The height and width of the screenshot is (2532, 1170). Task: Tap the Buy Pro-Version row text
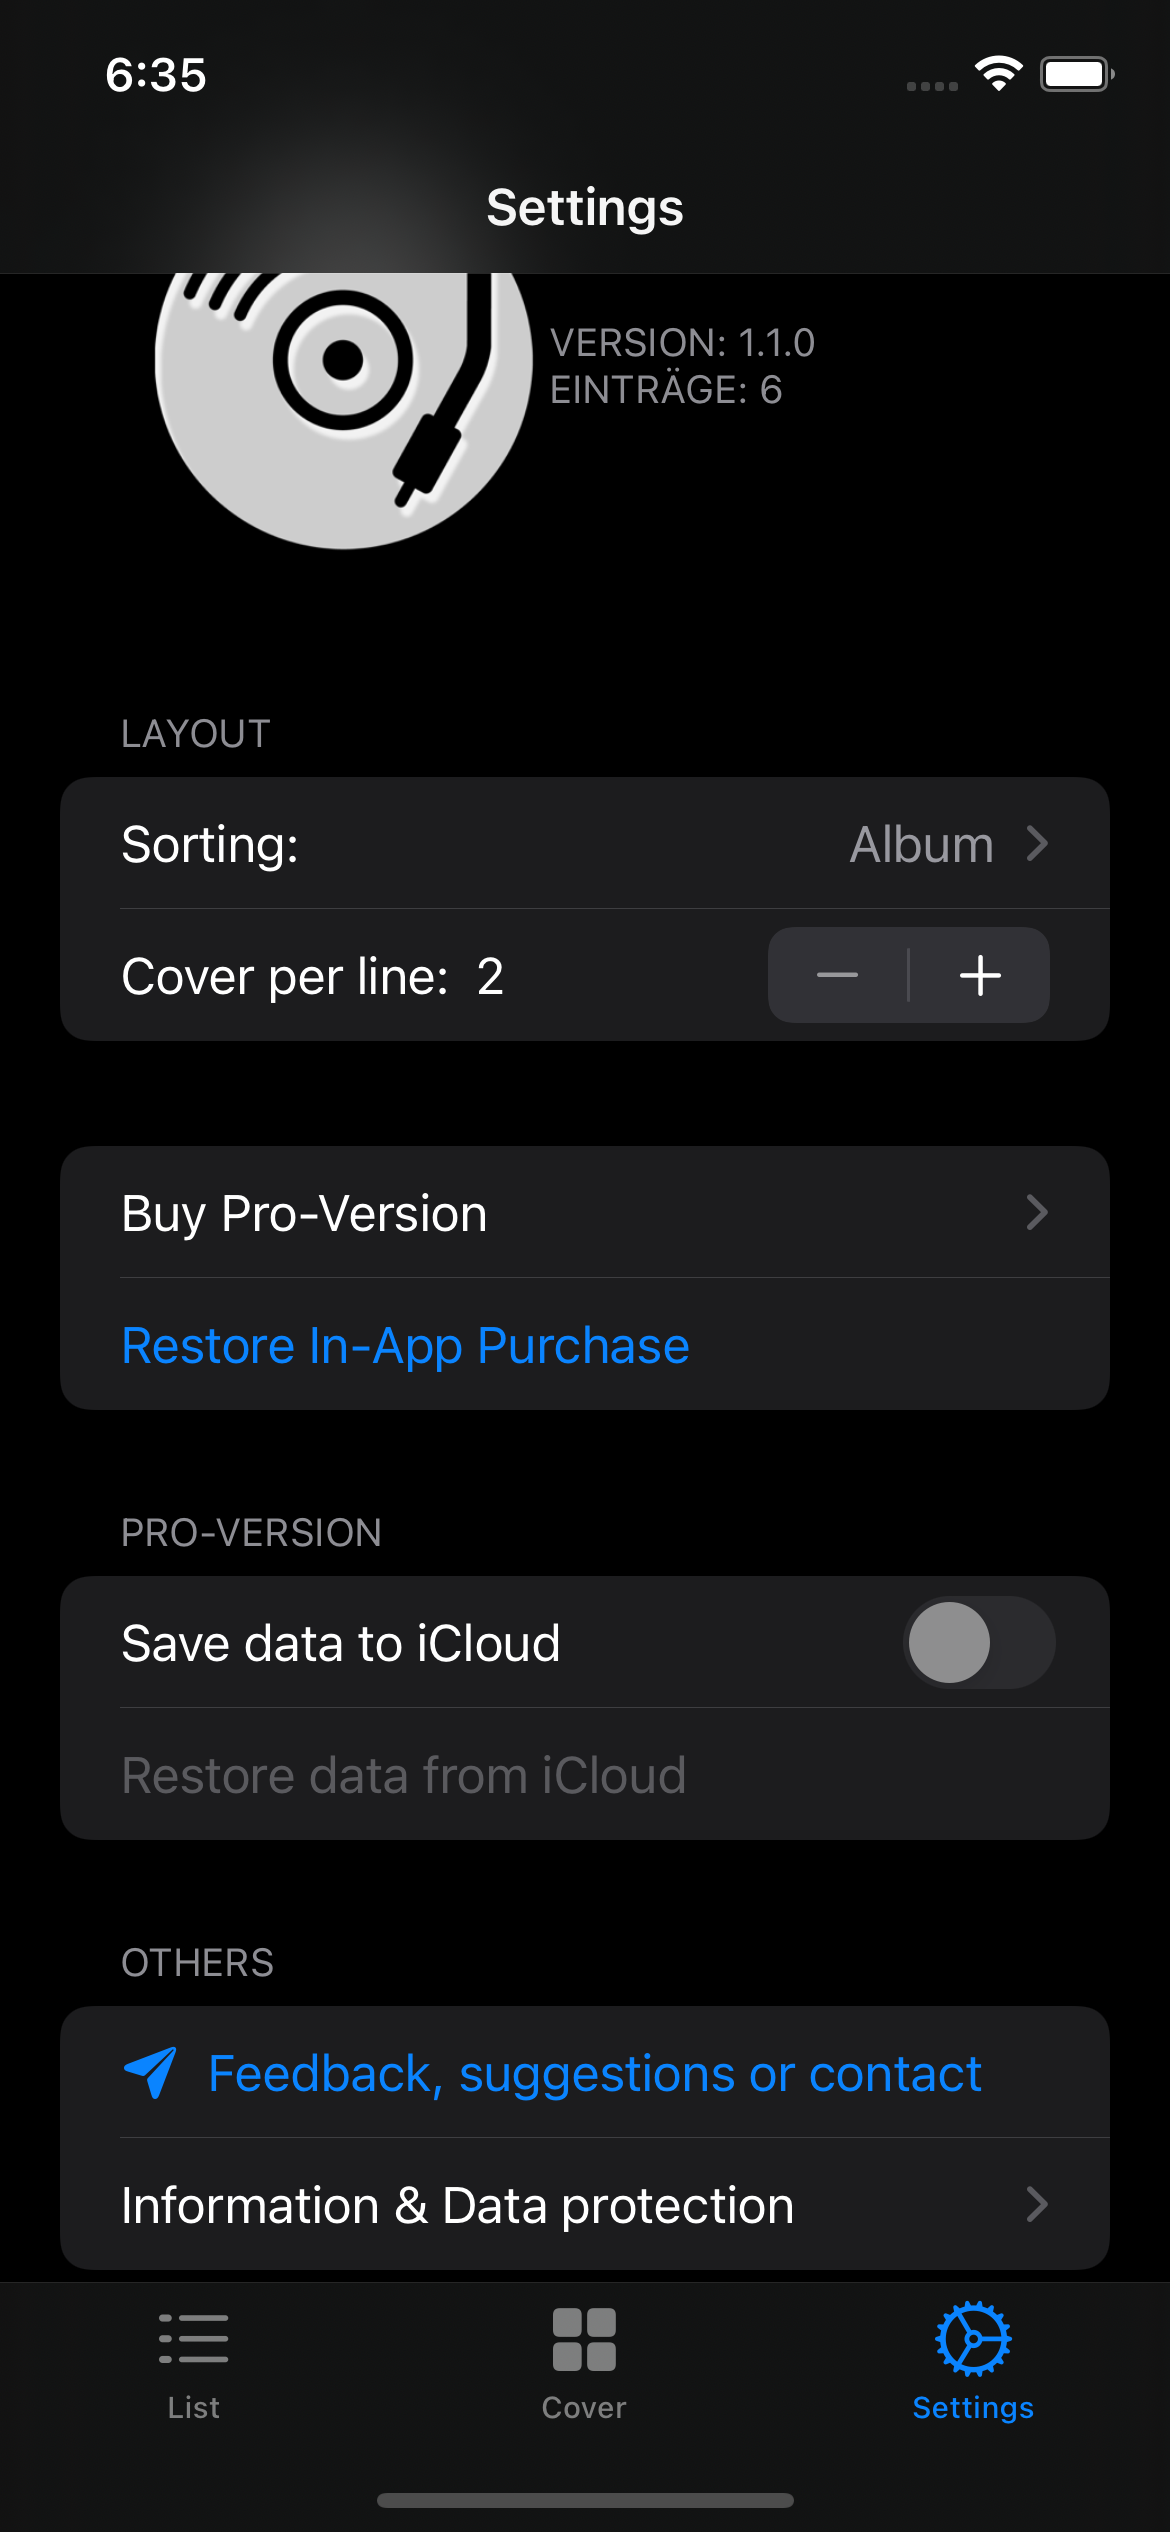[304, 1213]
